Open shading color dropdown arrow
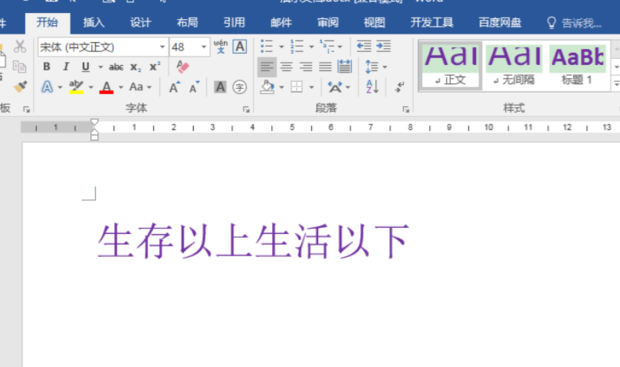 [x=282, y=87]
